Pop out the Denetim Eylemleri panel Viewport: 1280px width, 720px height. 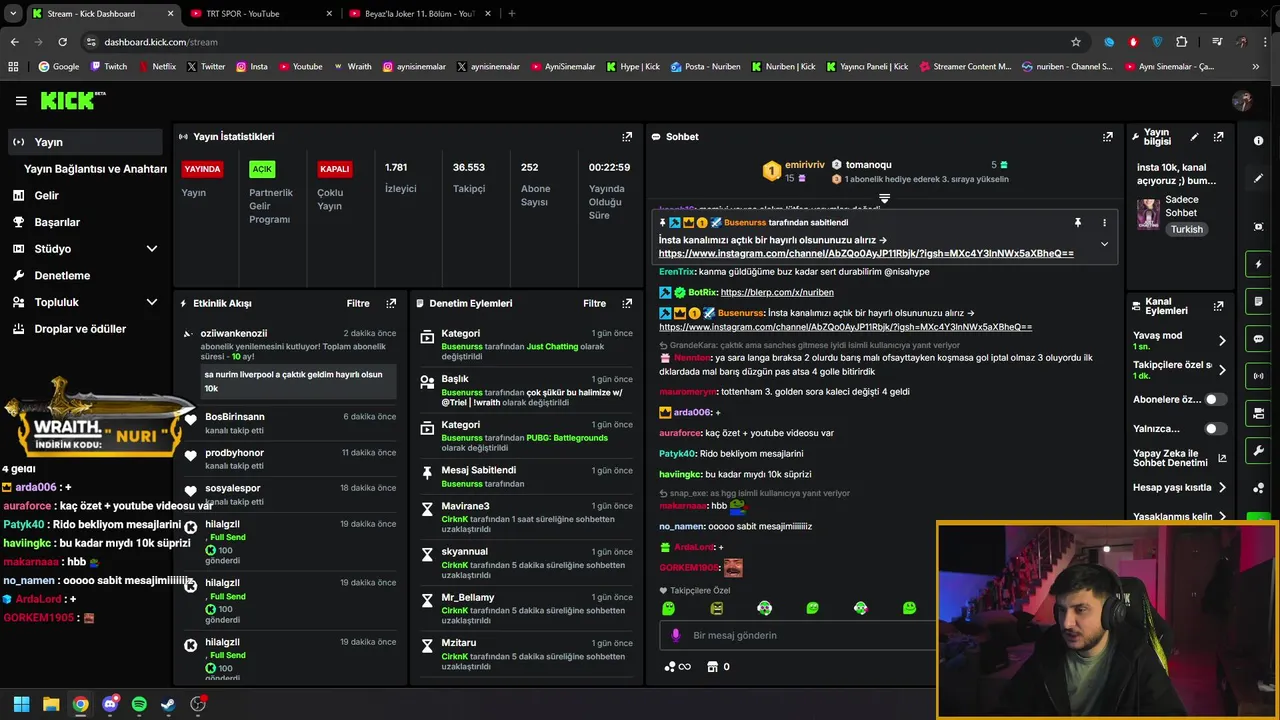coord(627,303)
